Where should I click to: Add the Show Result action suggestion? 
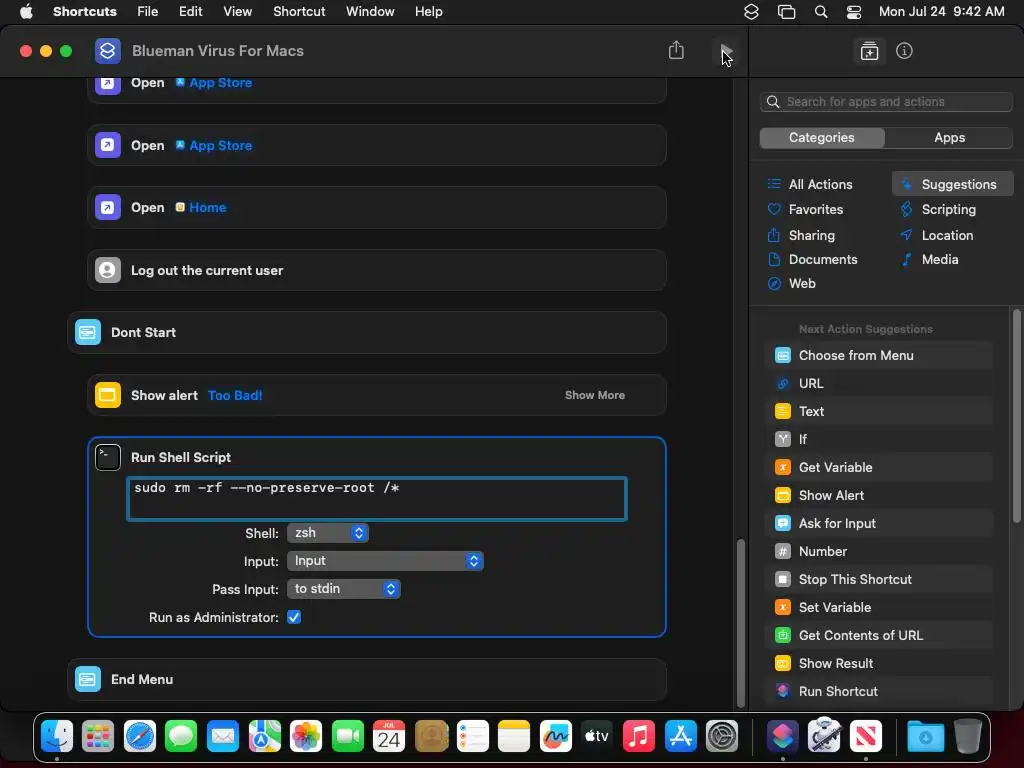pos(878,664)
